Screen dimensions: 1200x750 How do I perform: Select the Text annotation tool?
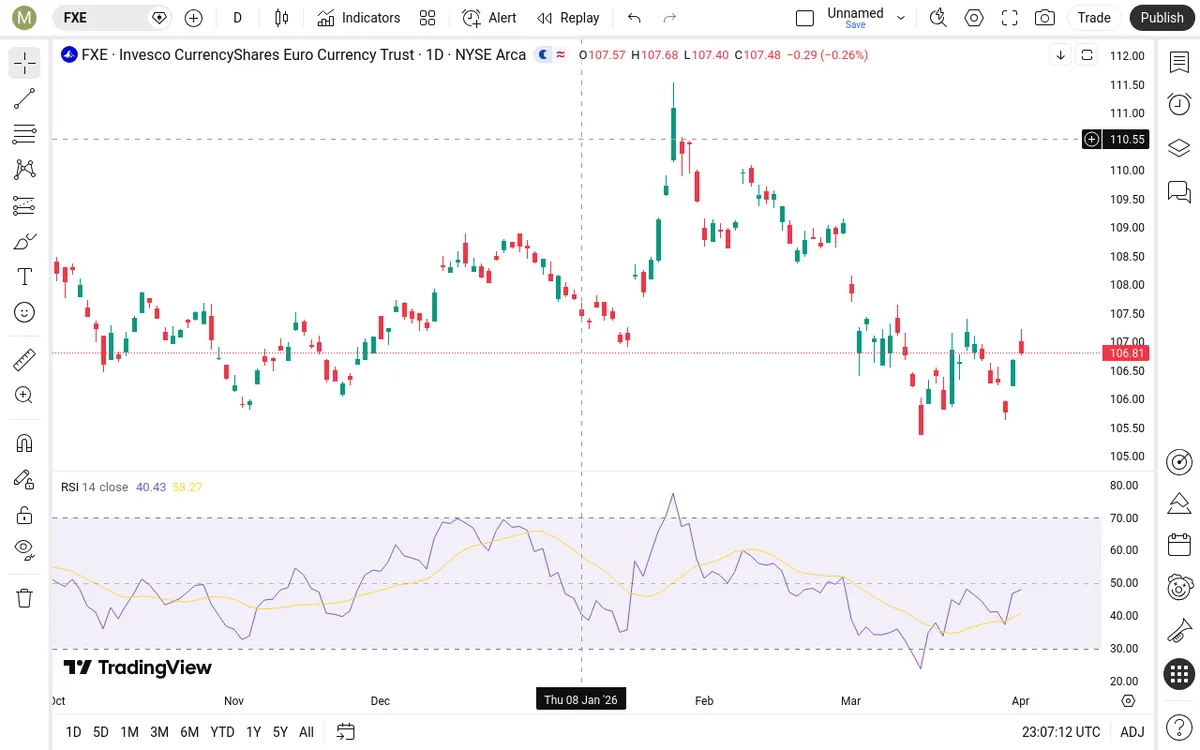pyautogui.click(x=25, y=276)
